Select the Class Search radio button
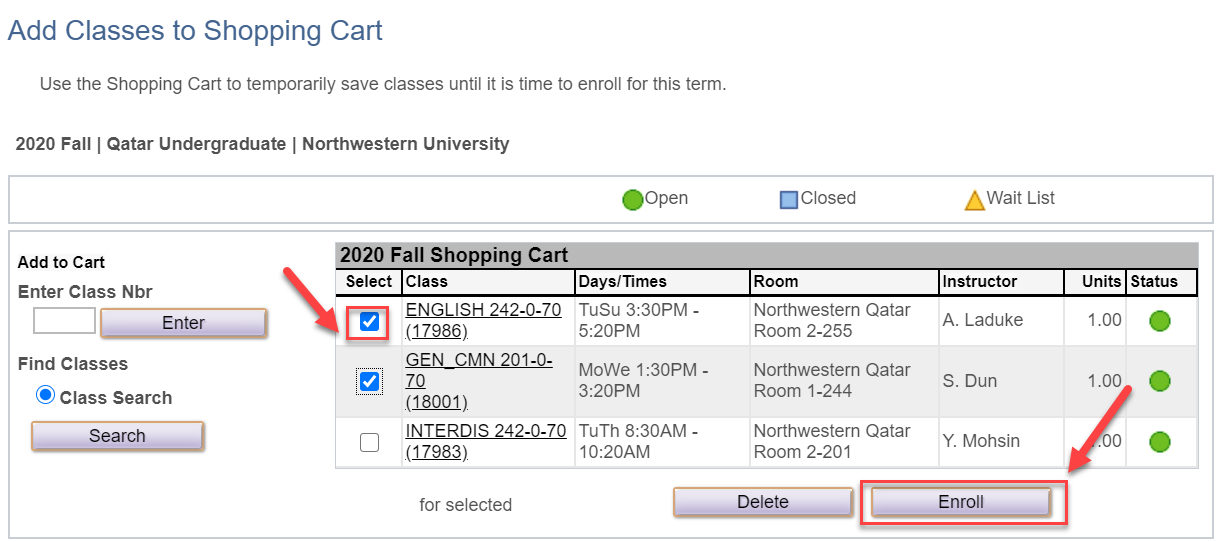The height and width of the screenshot is (542, 1224). (45, 396)
